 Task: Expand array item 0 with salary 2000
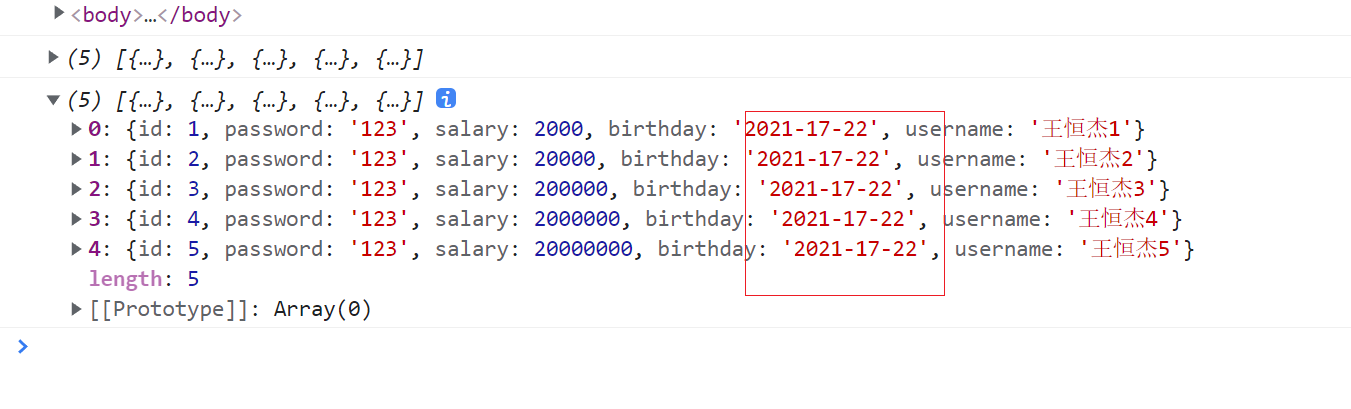coord(77,129)
